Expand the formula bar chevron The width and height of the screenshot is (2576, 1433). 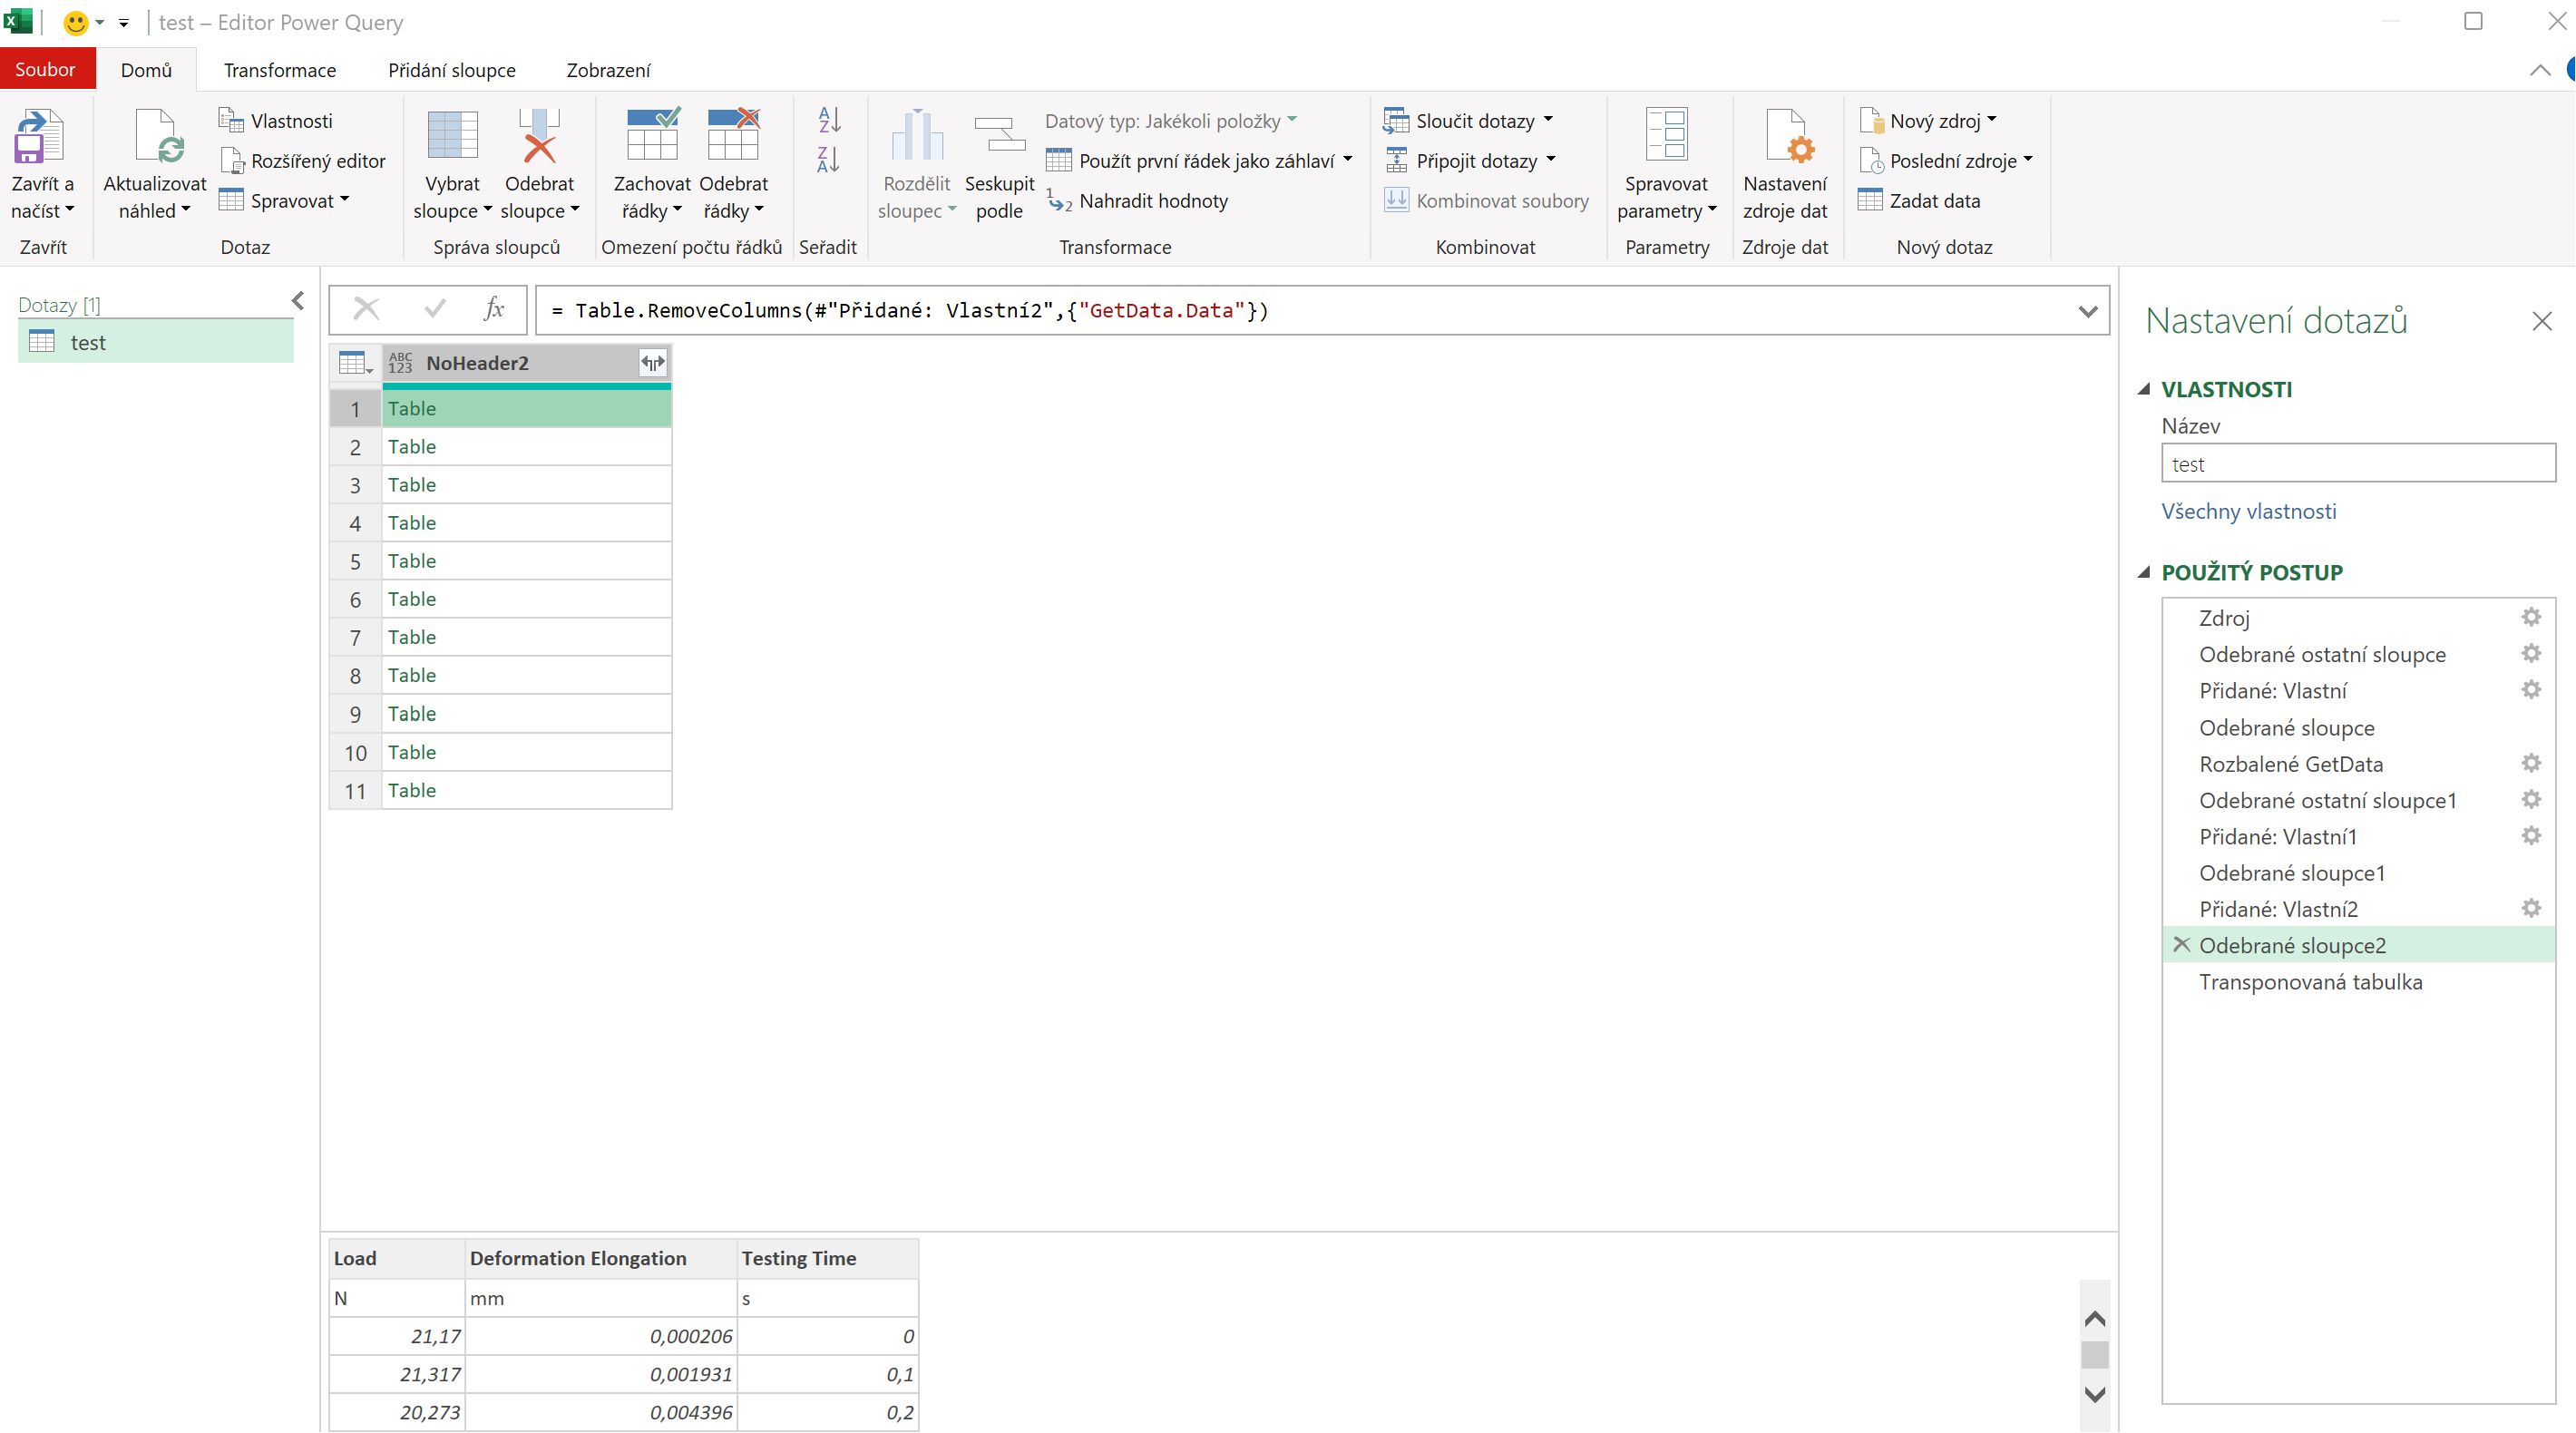pos(2087,311)
